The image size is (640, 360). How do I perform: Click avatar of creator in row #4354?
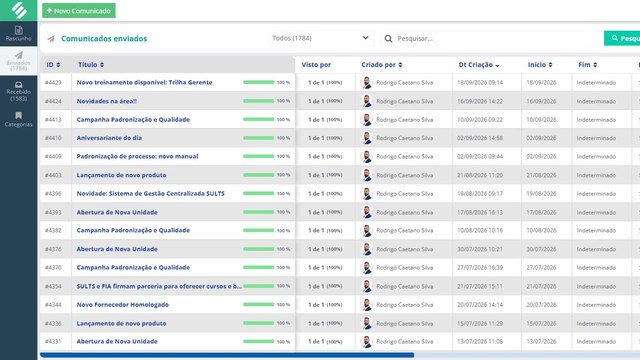[x=367, y=286]
